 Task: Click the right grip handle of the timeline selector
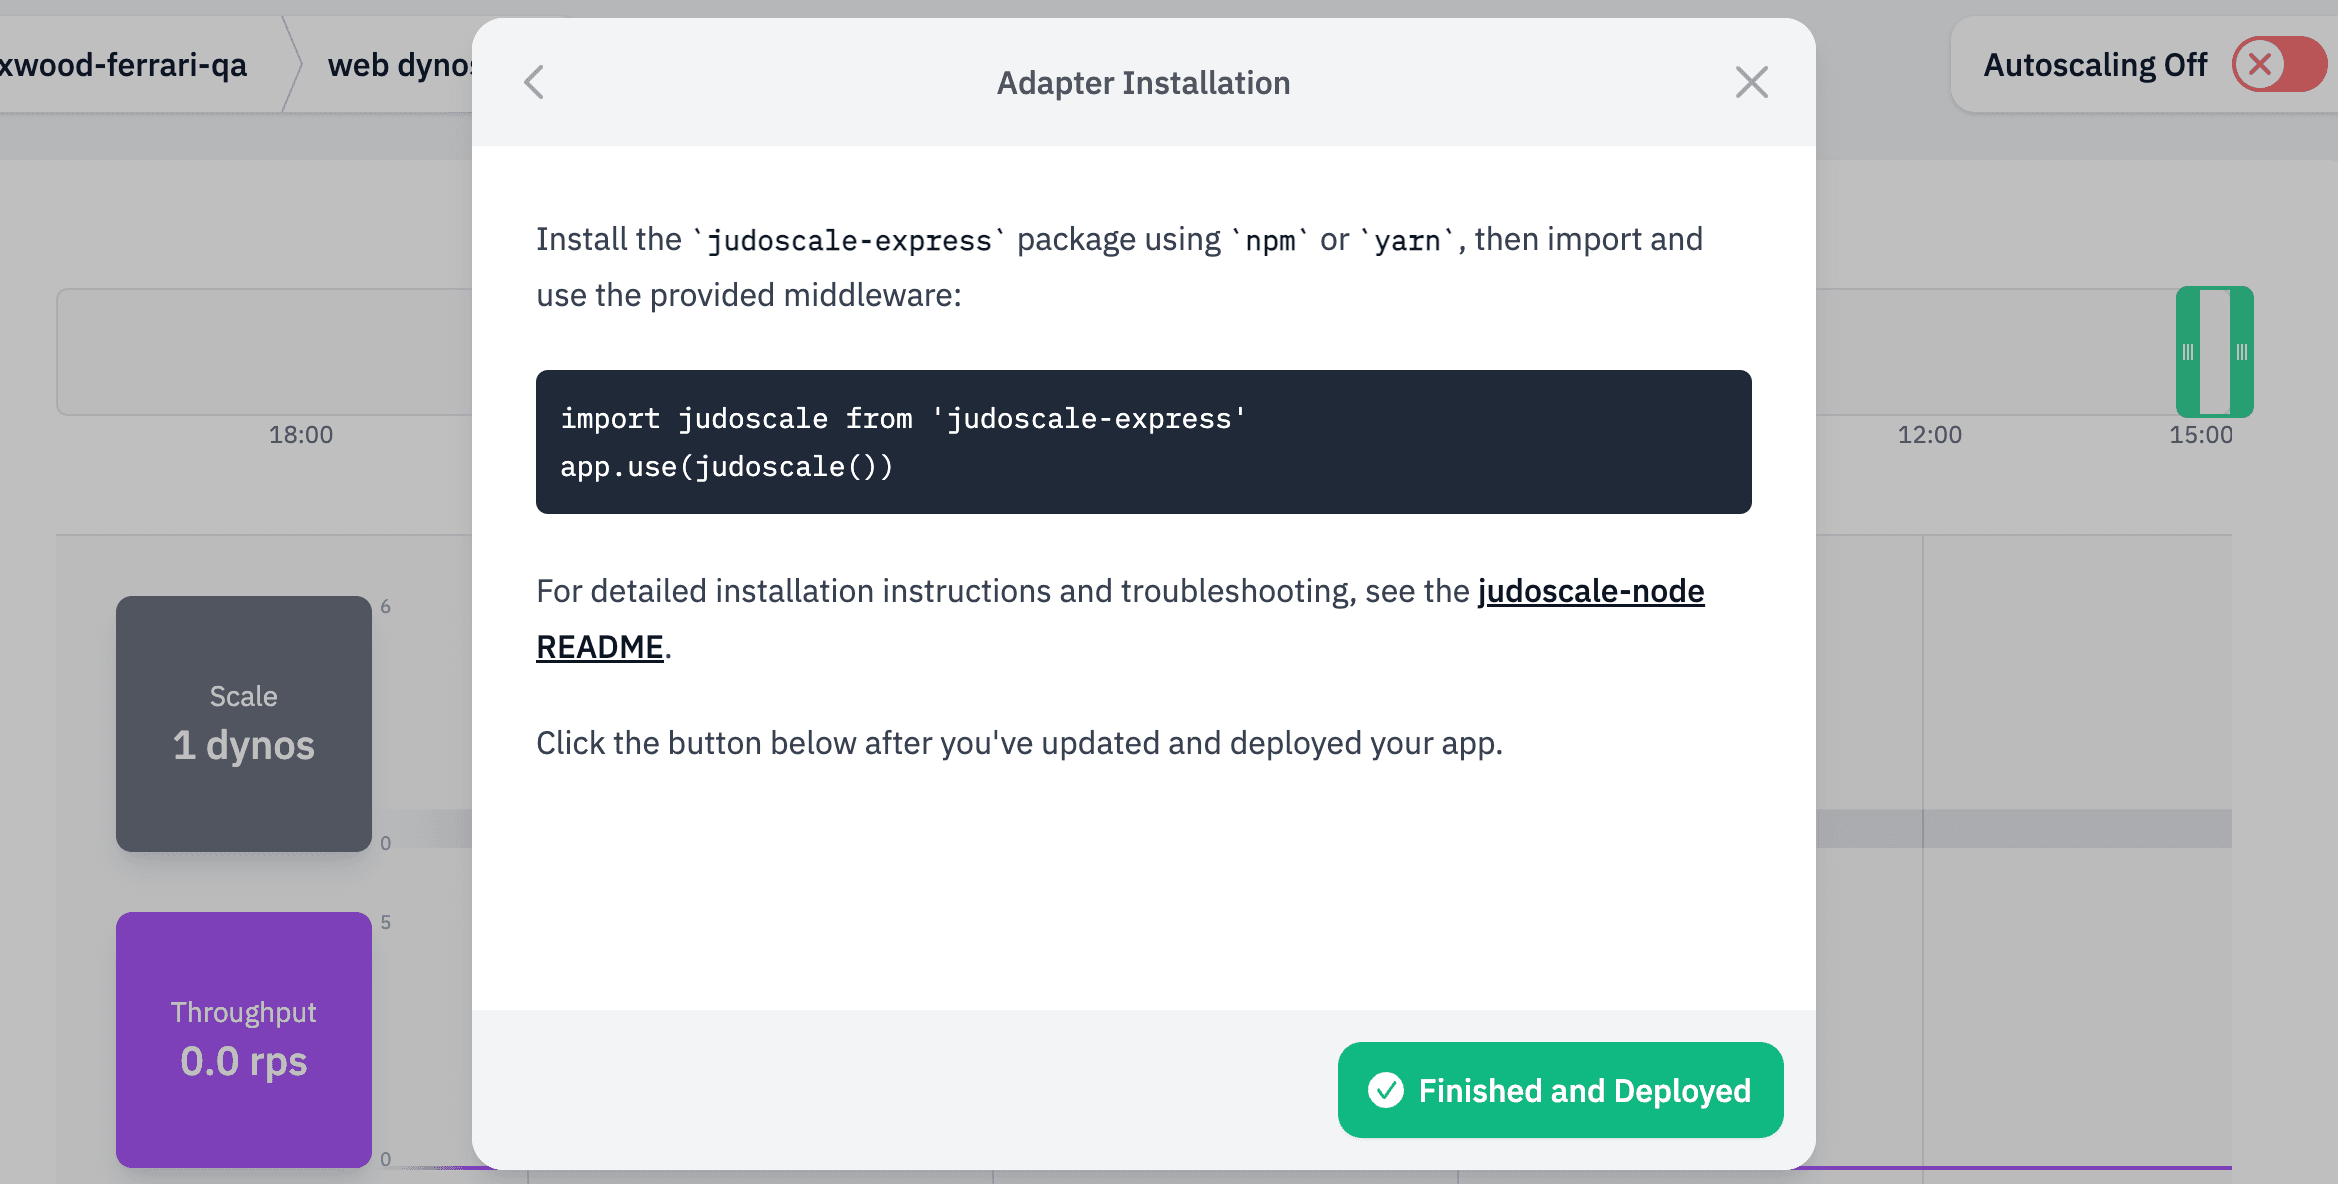pos(2241,352)
